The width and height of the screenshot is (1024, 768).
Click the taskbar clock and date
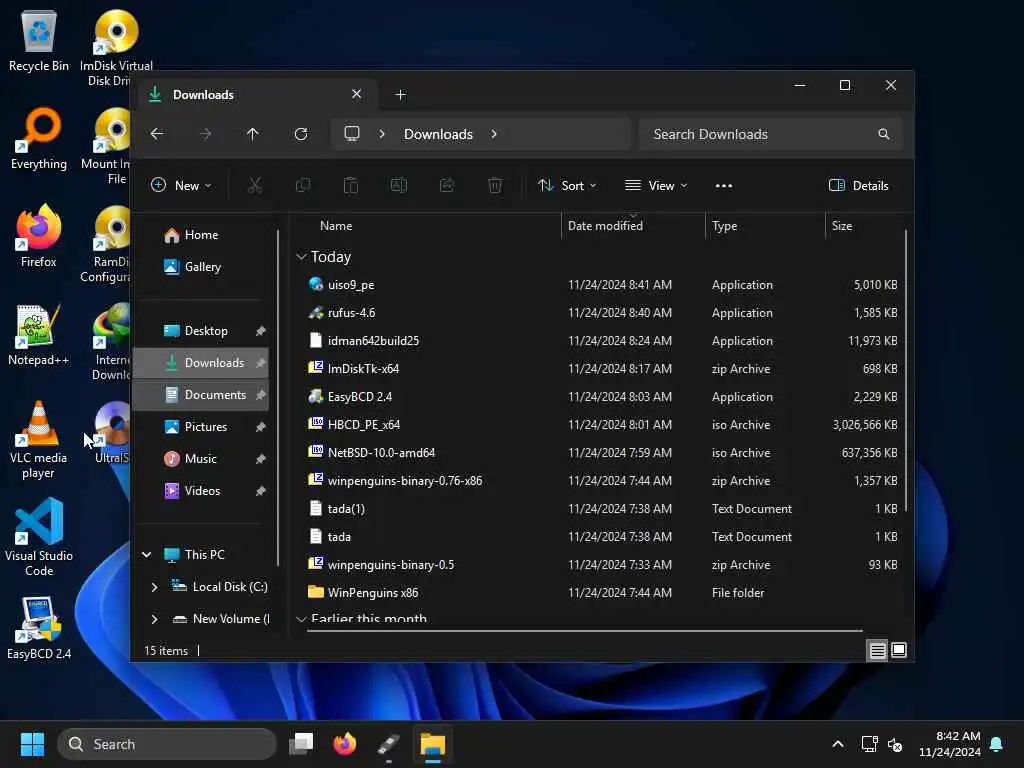point(950,744)
